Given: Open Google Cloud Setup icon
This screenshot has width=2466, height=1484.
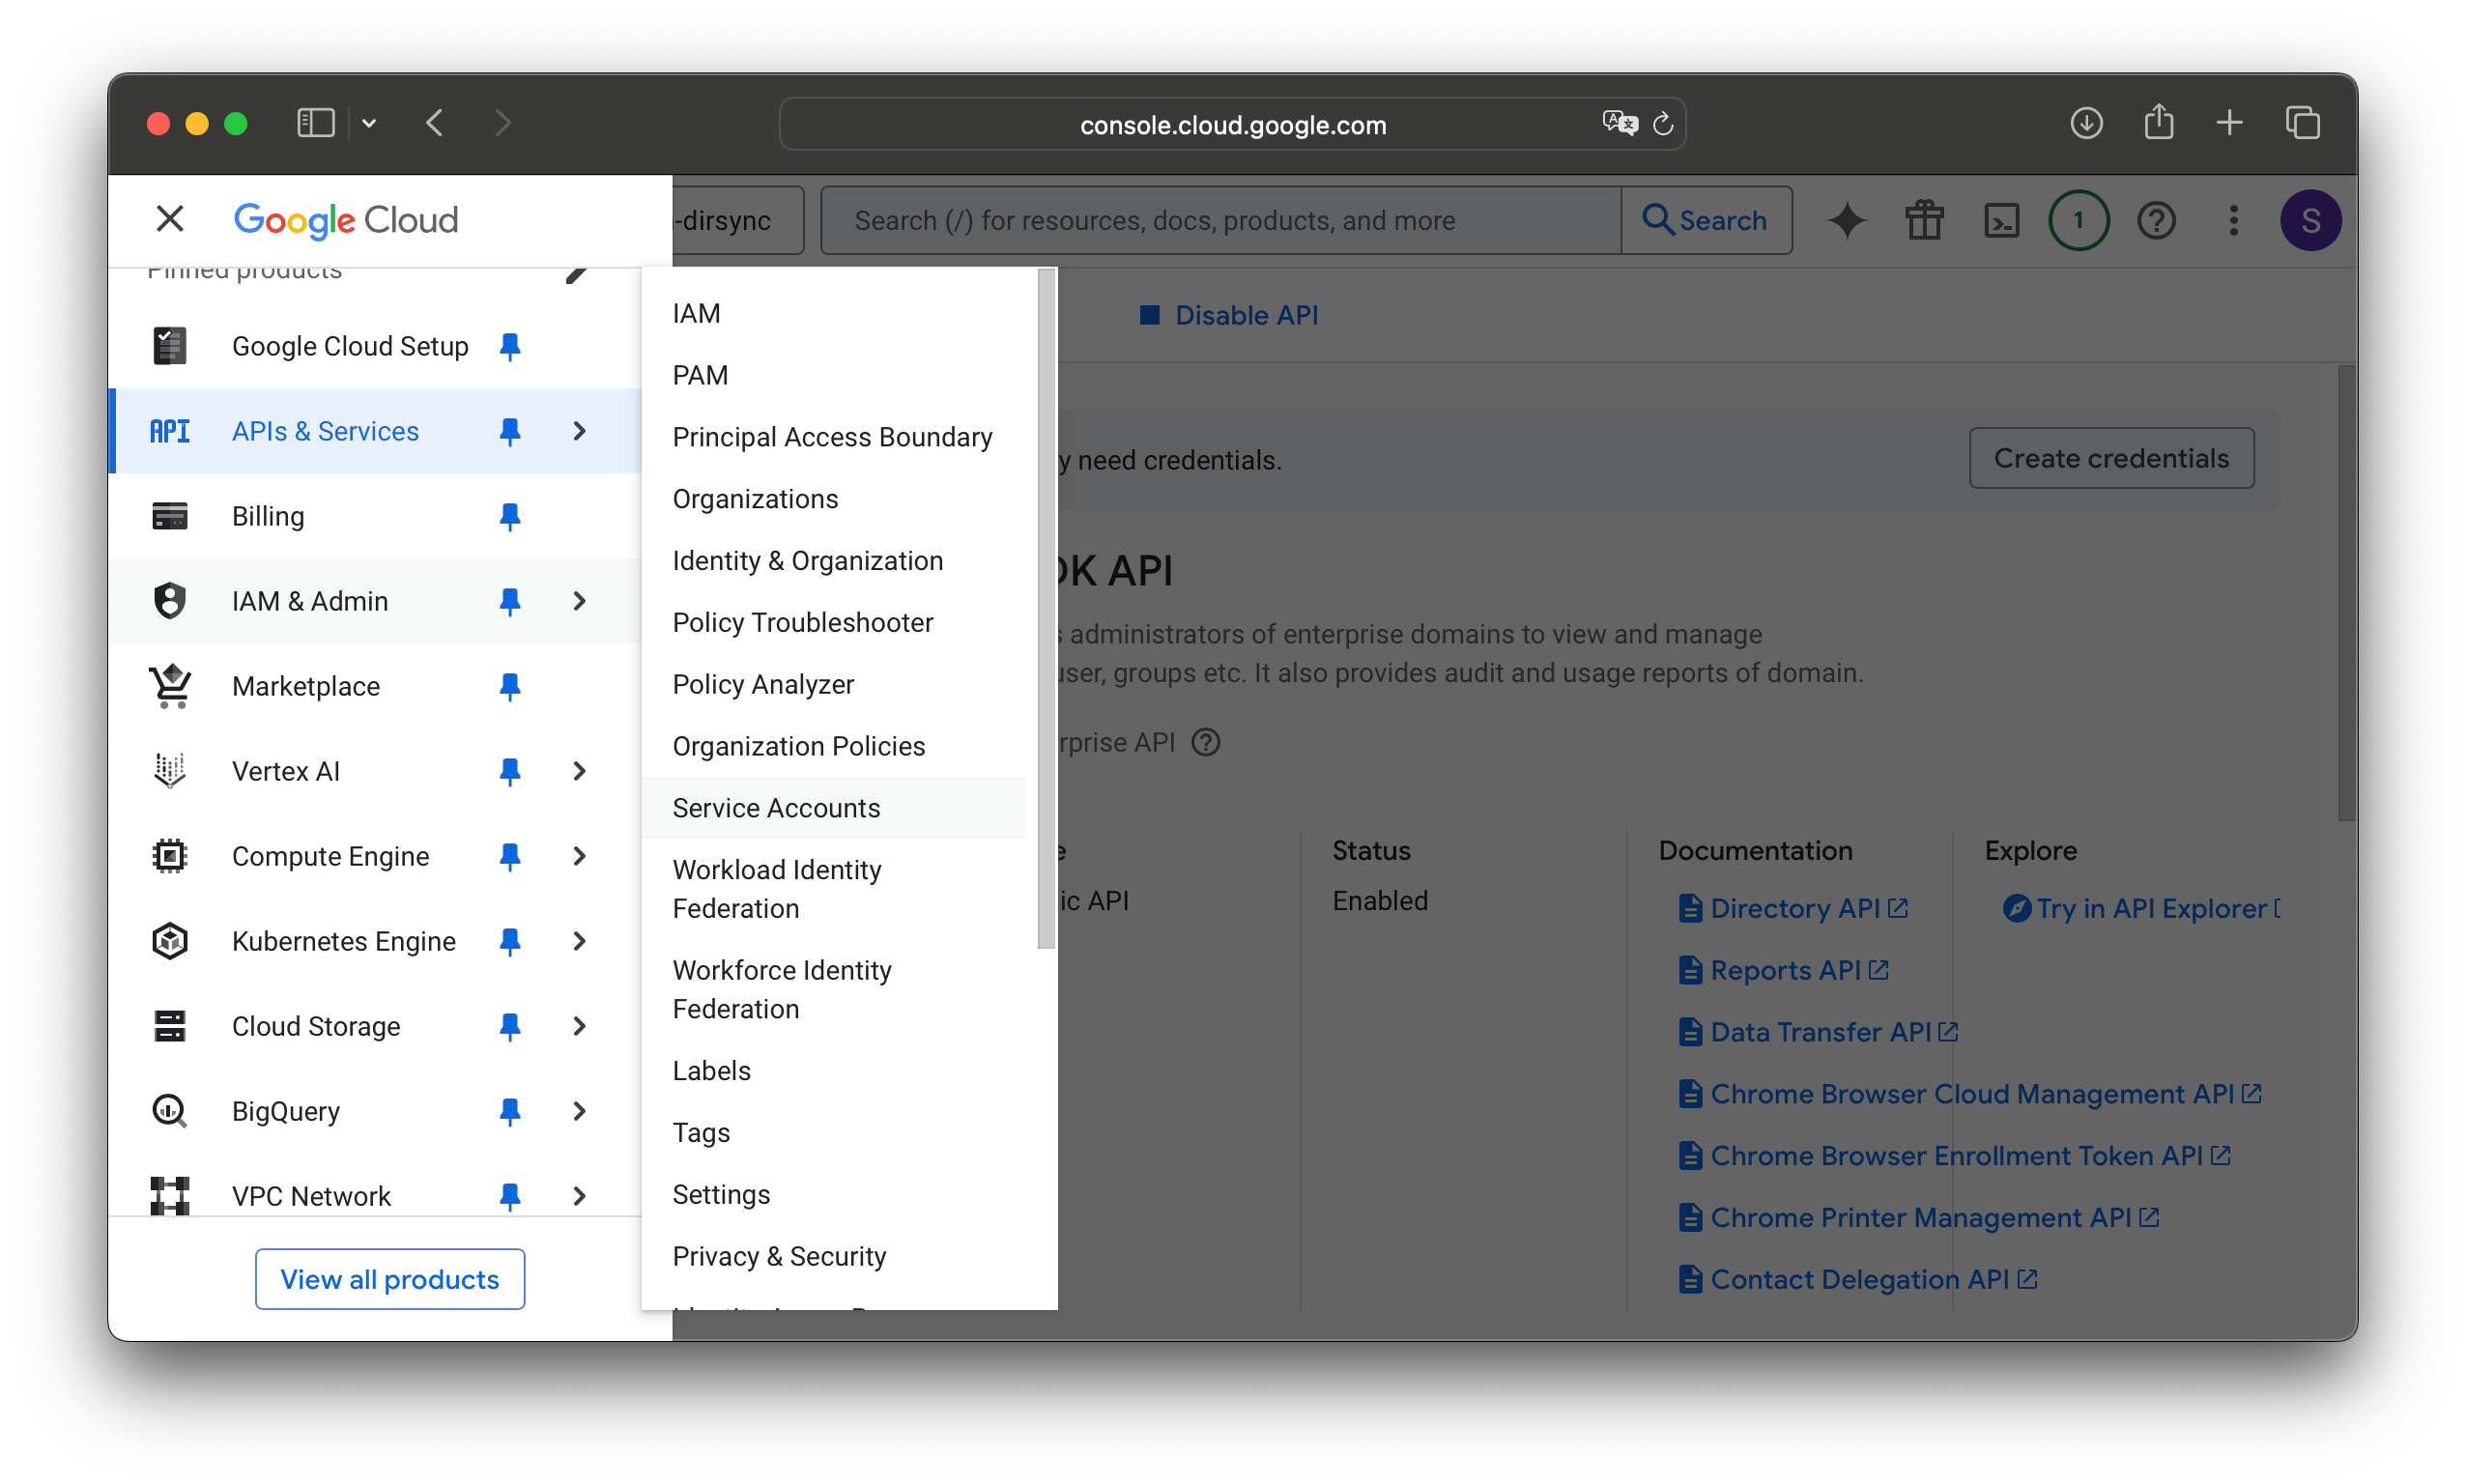Looking at the screenshot, I should pyautogui.click(x=169, y=346).
